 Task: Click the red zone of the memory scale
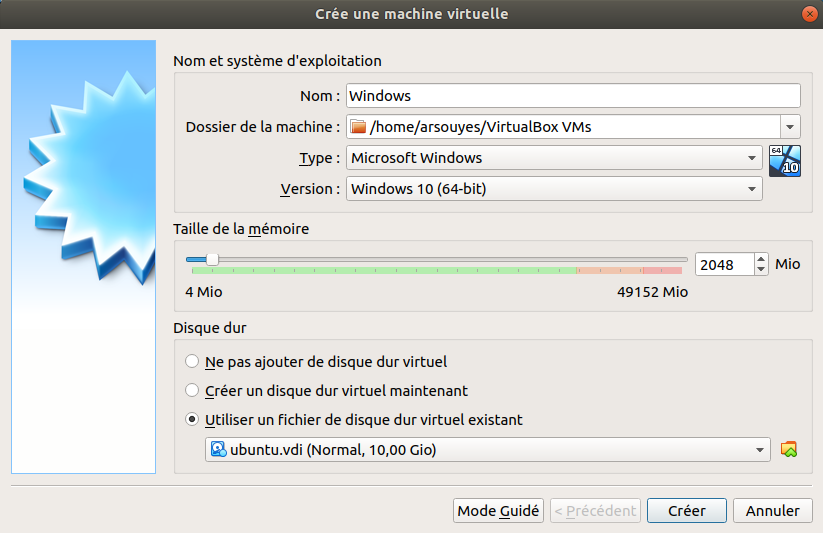(x=662, y=270)
